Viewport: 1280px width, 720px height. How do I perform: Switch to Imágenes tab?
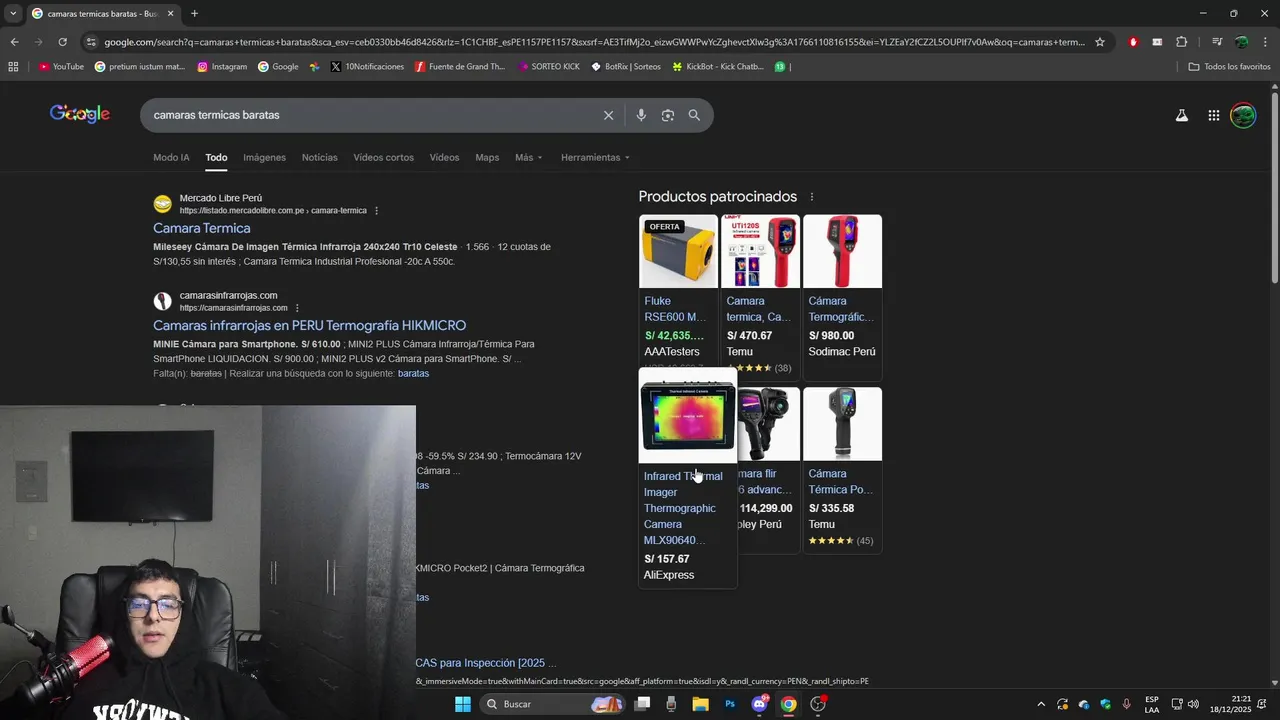[264, 157]
